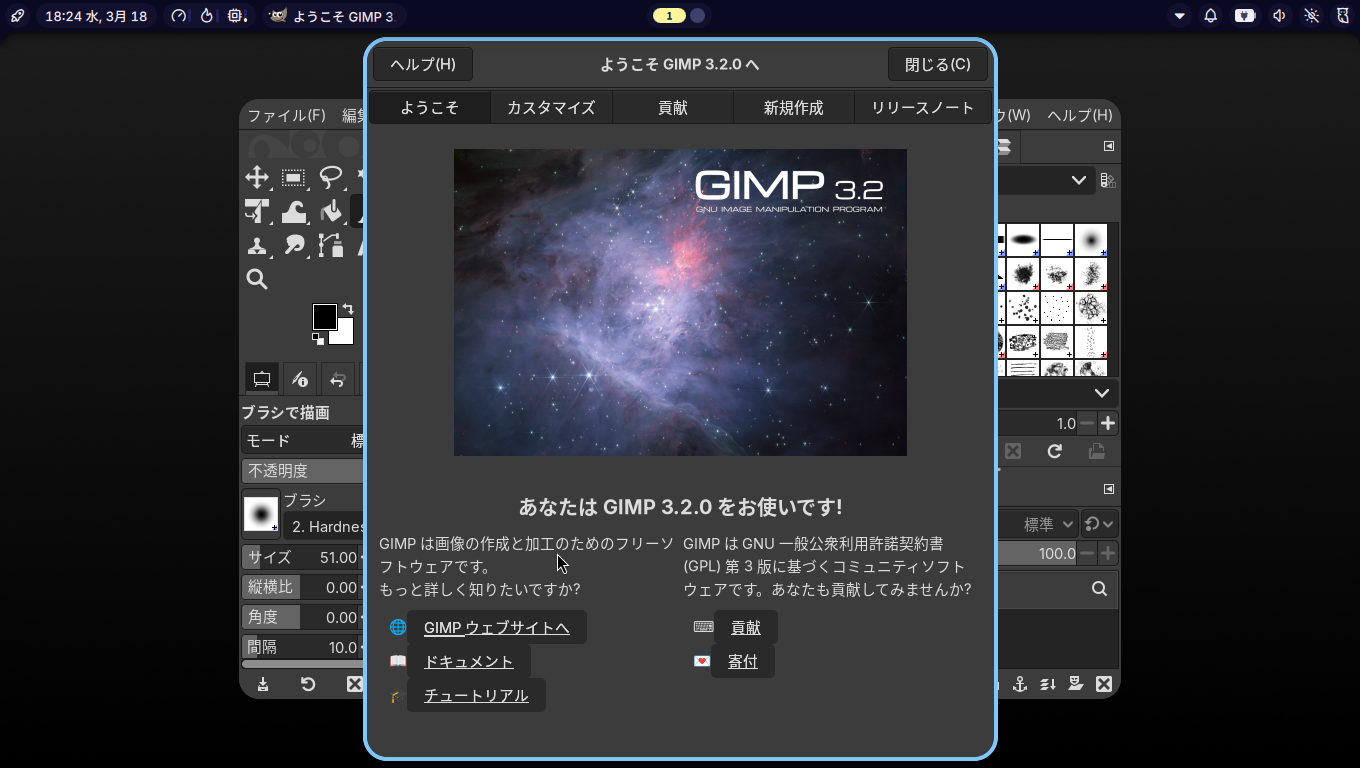Click the Spacing slider (間隔)
Screen dimensions: 1360x768
(x=302, y=647)
